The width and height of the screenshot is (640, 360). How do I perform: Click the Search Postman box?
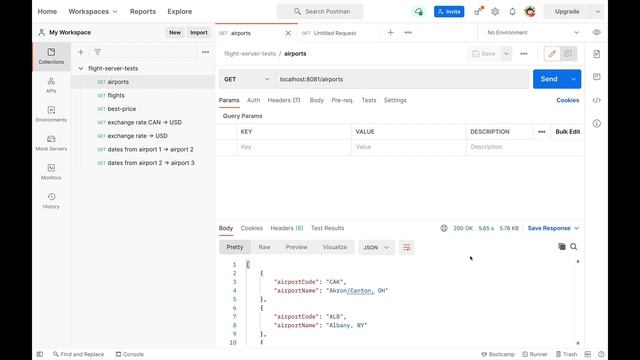pyautogui.click(x=320, y=11)
